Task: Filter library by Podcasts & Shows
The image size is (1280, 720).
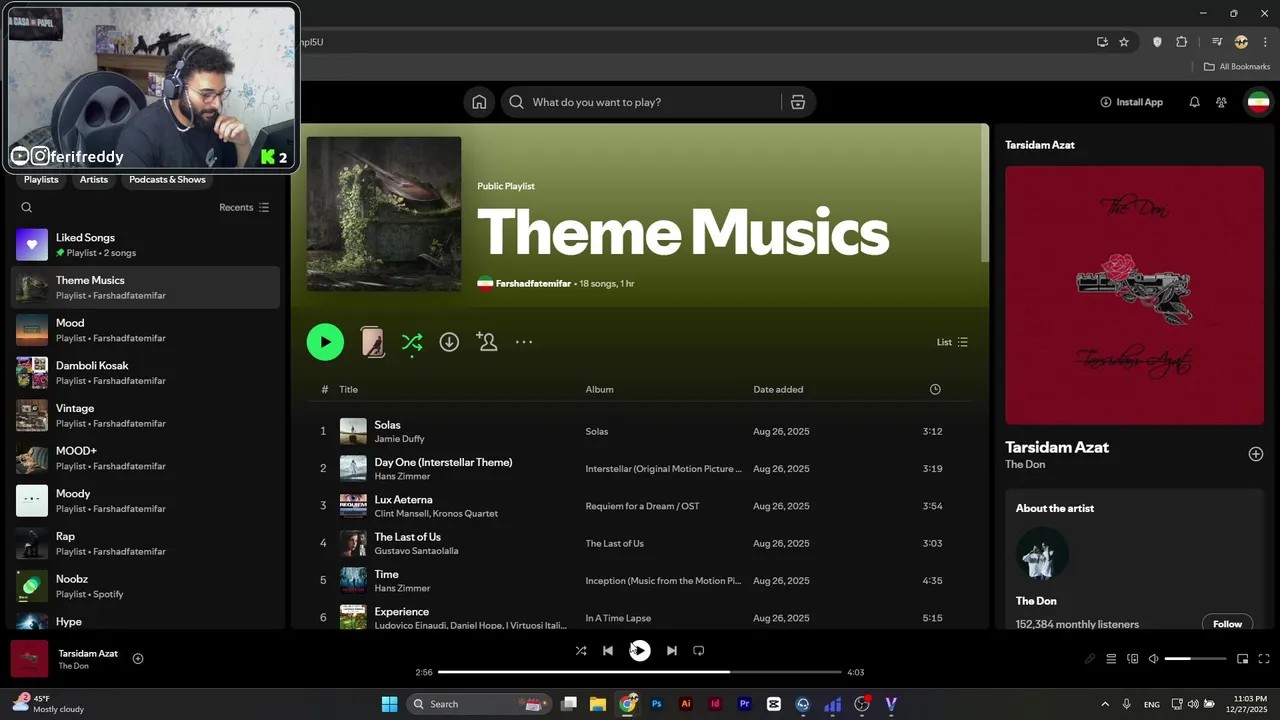Action: 167,180
